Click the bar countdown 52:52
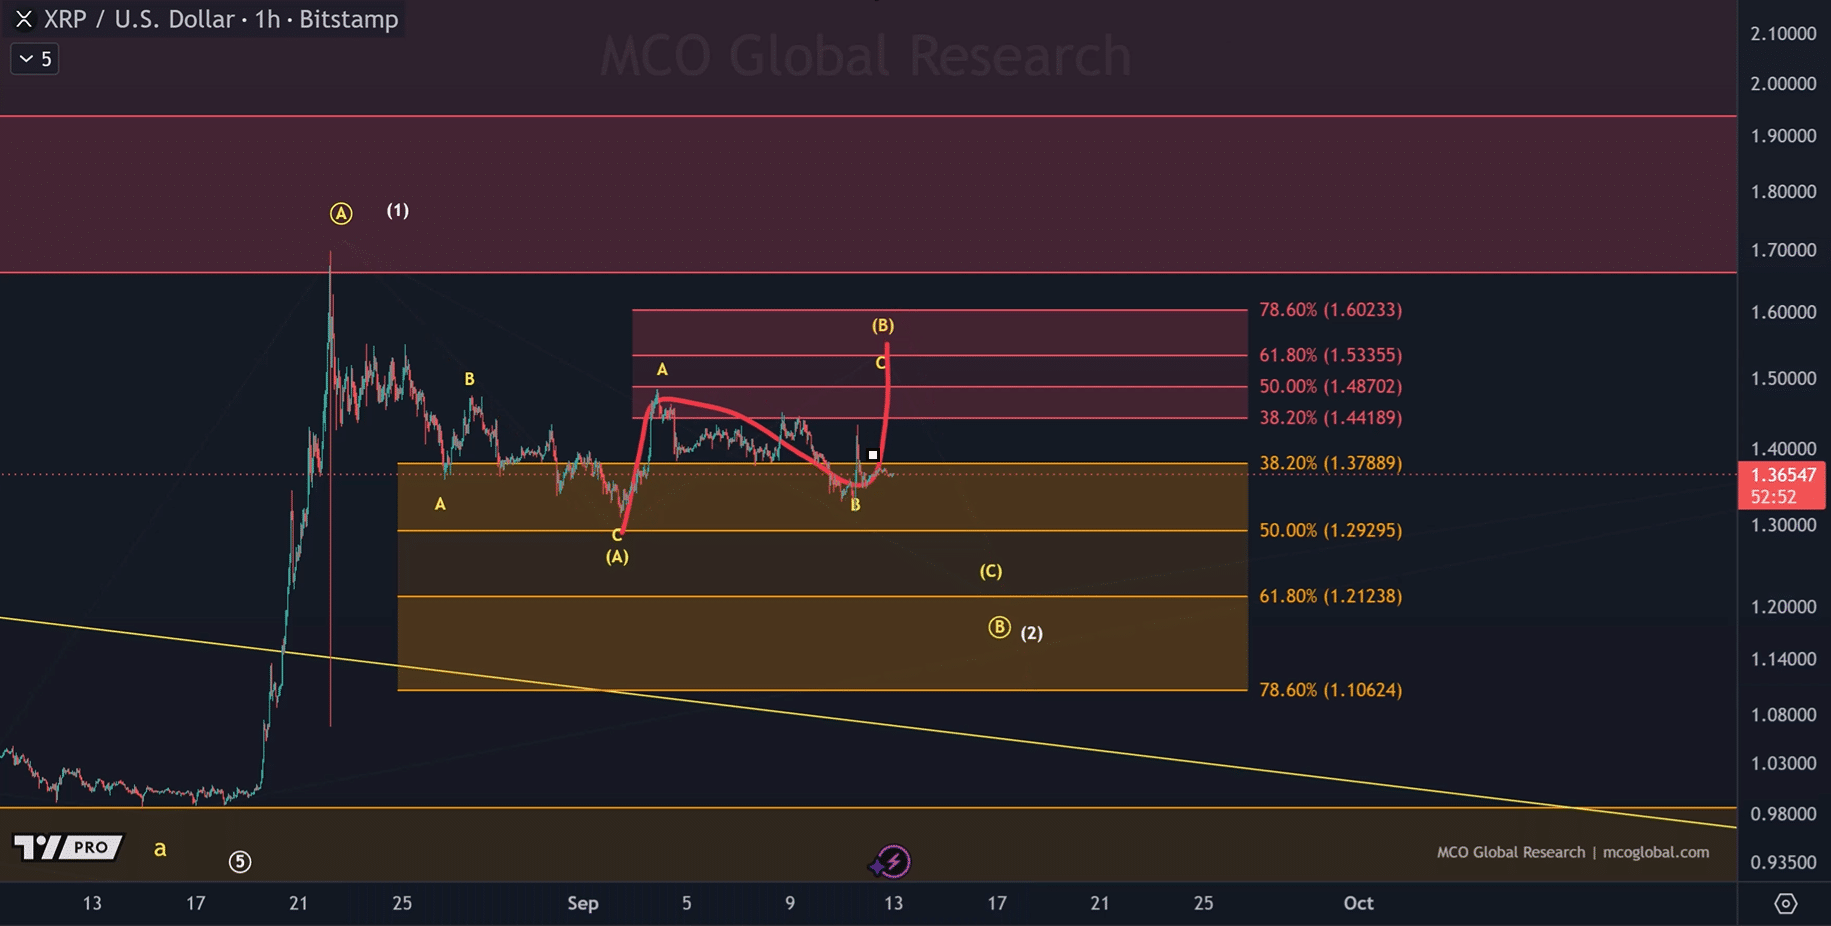The image size is (1831, 926). point(1772,497)
